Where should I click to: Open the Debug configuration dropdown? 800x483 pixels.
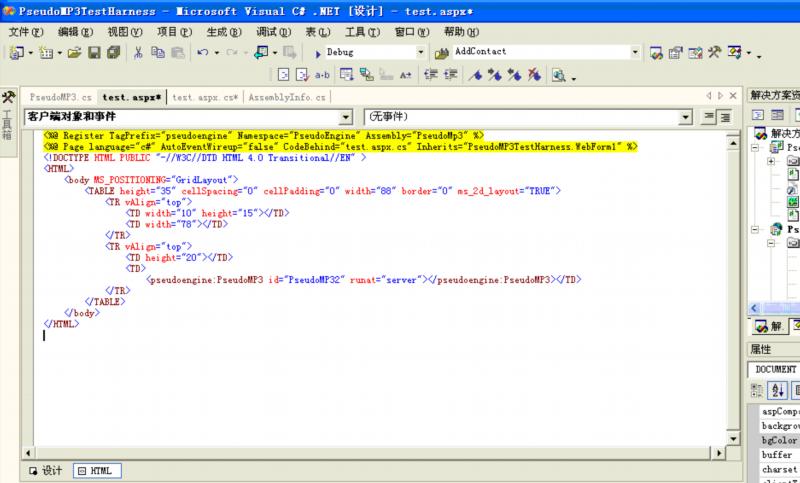(420, 52)
